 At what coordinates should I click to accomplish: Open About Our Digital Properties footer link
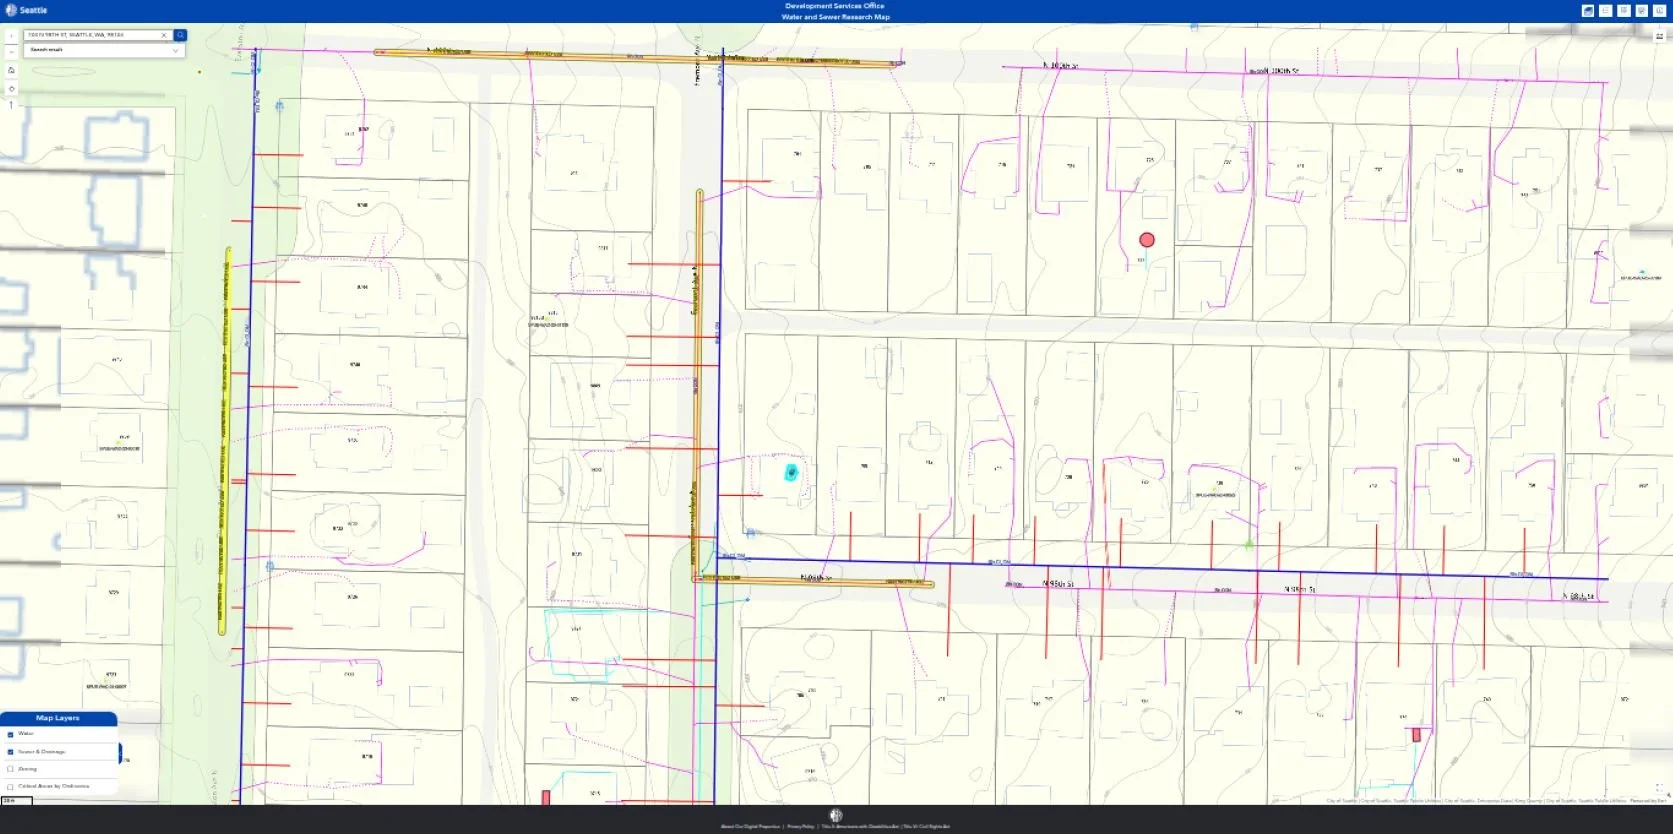750,826
